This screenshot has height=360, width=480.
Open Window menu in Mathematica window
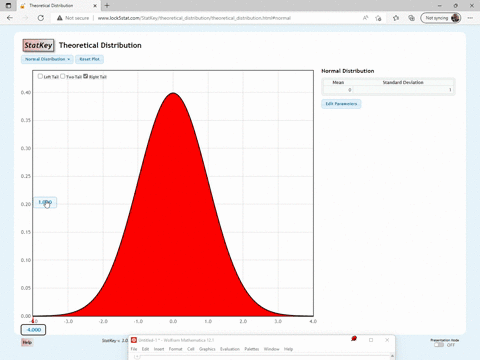pyautogui.click(x=271, y=349)
